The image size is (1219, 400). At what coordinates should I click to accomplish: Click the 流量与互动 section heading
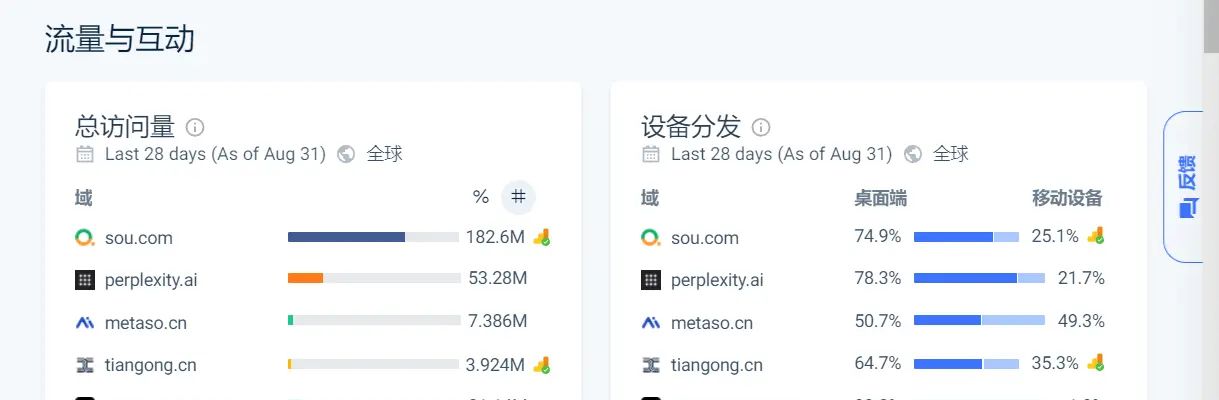120,39
